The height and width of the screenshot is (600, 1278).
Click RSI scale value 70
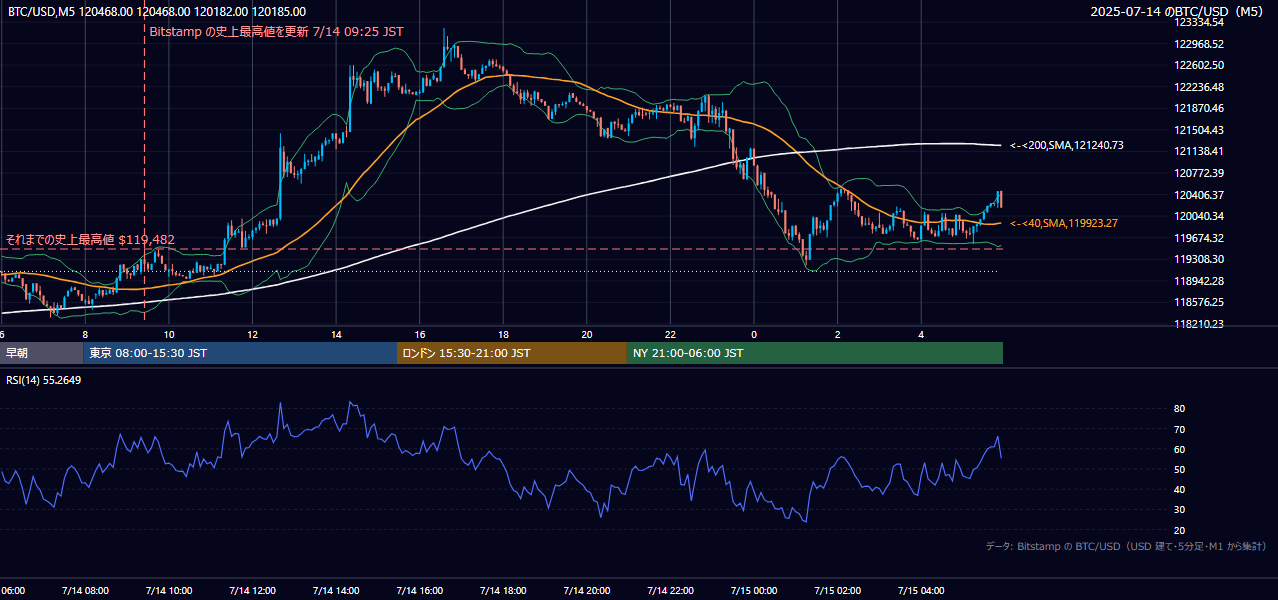tap(1179, 429)
